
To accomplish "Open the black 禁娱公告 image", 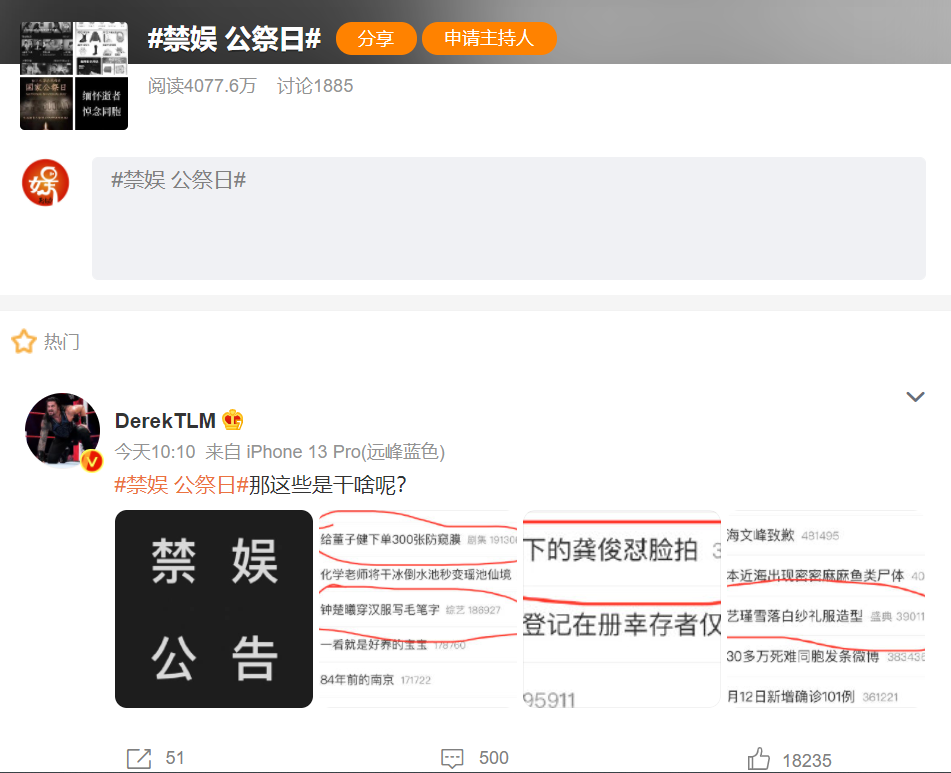I will (x=213, y=609).
